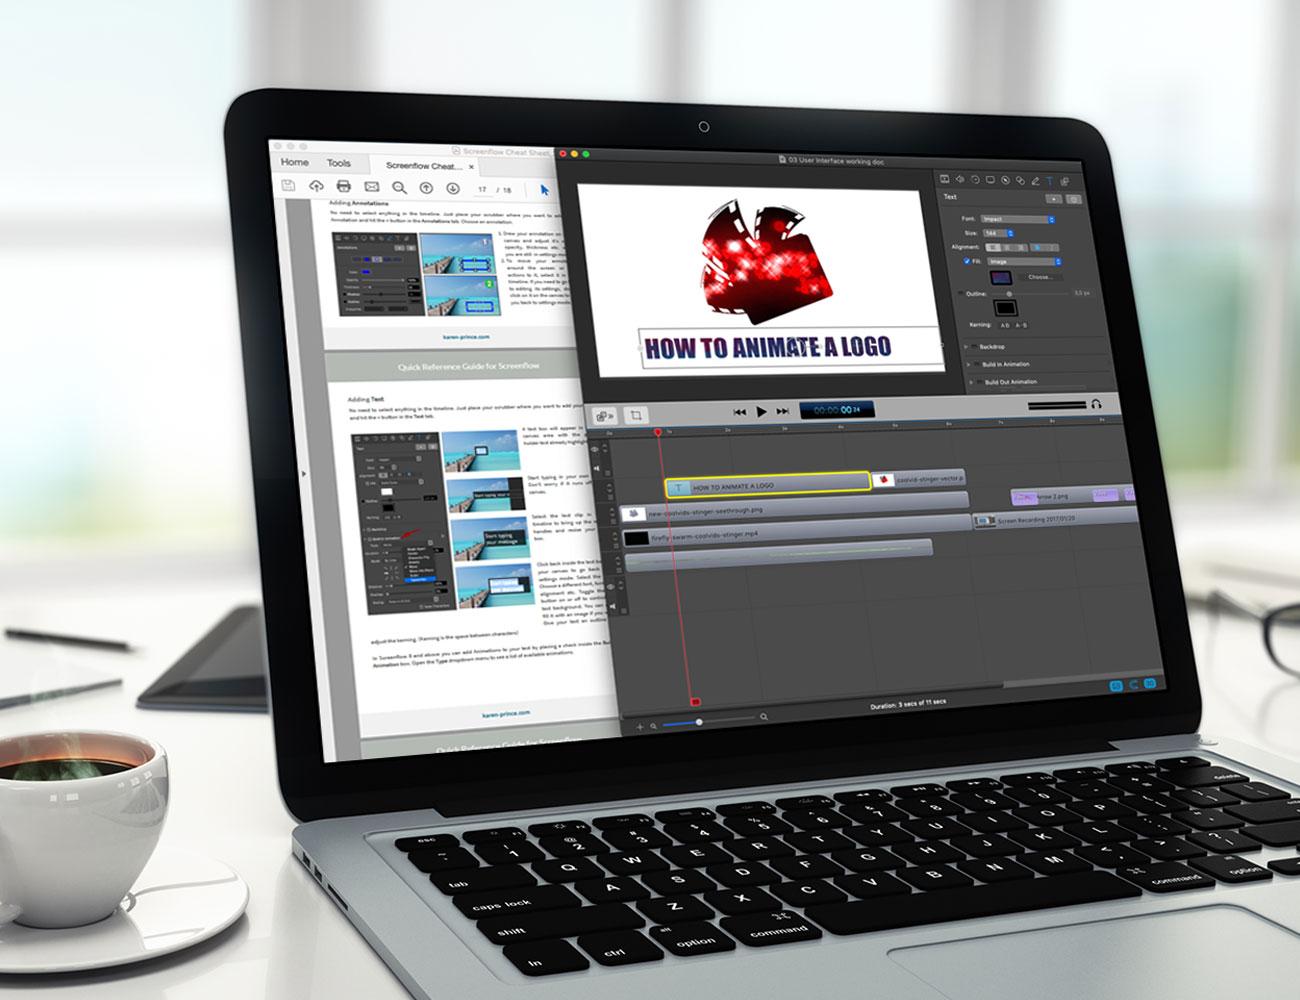
Task: Select the HOW TO ANIMATE A LOGO clip
Action: (x=765, y=484)
